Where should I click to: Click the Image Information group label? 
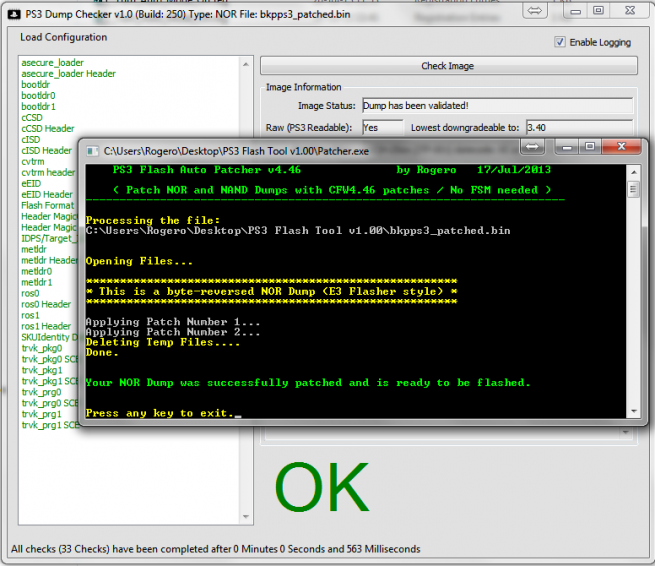pyautogui.click(x=304, y=87)
